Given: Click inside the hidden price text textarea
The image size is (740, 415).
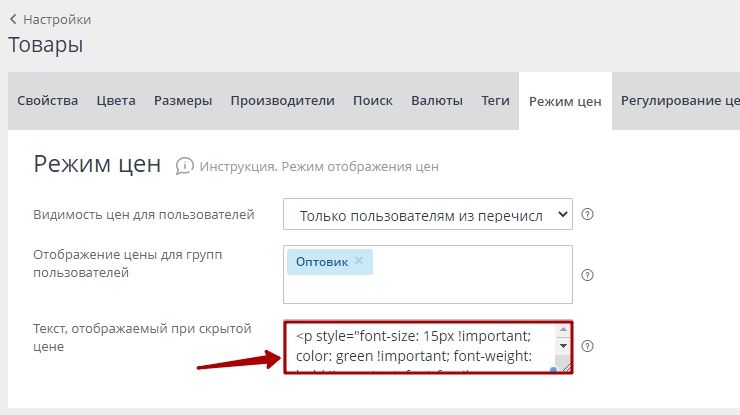Looking at the screenshot, I should [420, 347].
